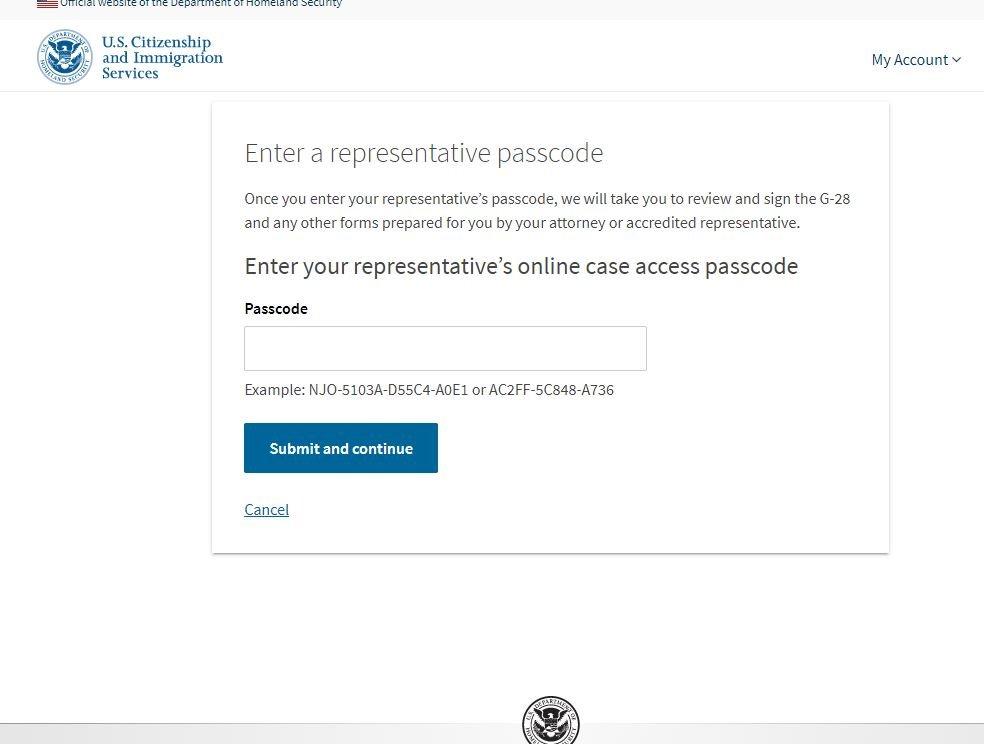The image size is (984, 744).
Task: Focus the Passcode text field
Action: click(445, 348)
